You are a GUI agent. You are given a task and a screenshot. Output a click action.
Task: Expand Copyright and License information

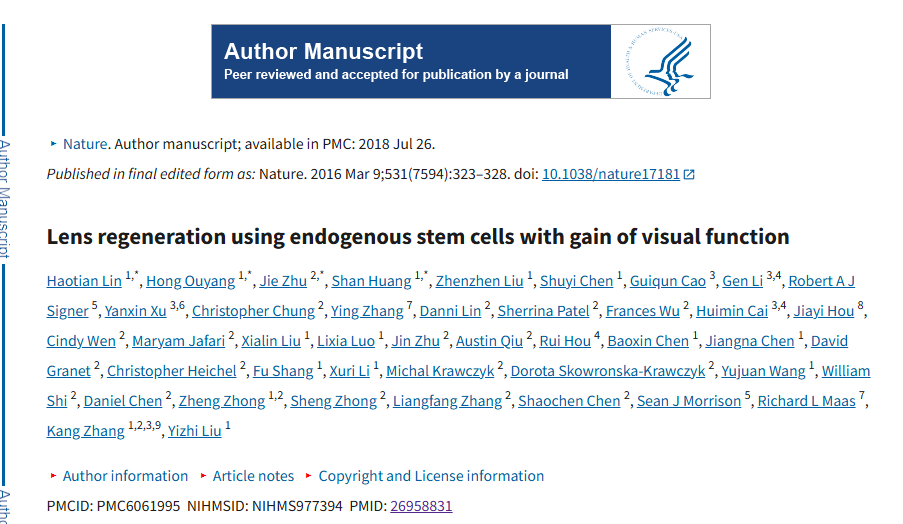pos(431,476)
